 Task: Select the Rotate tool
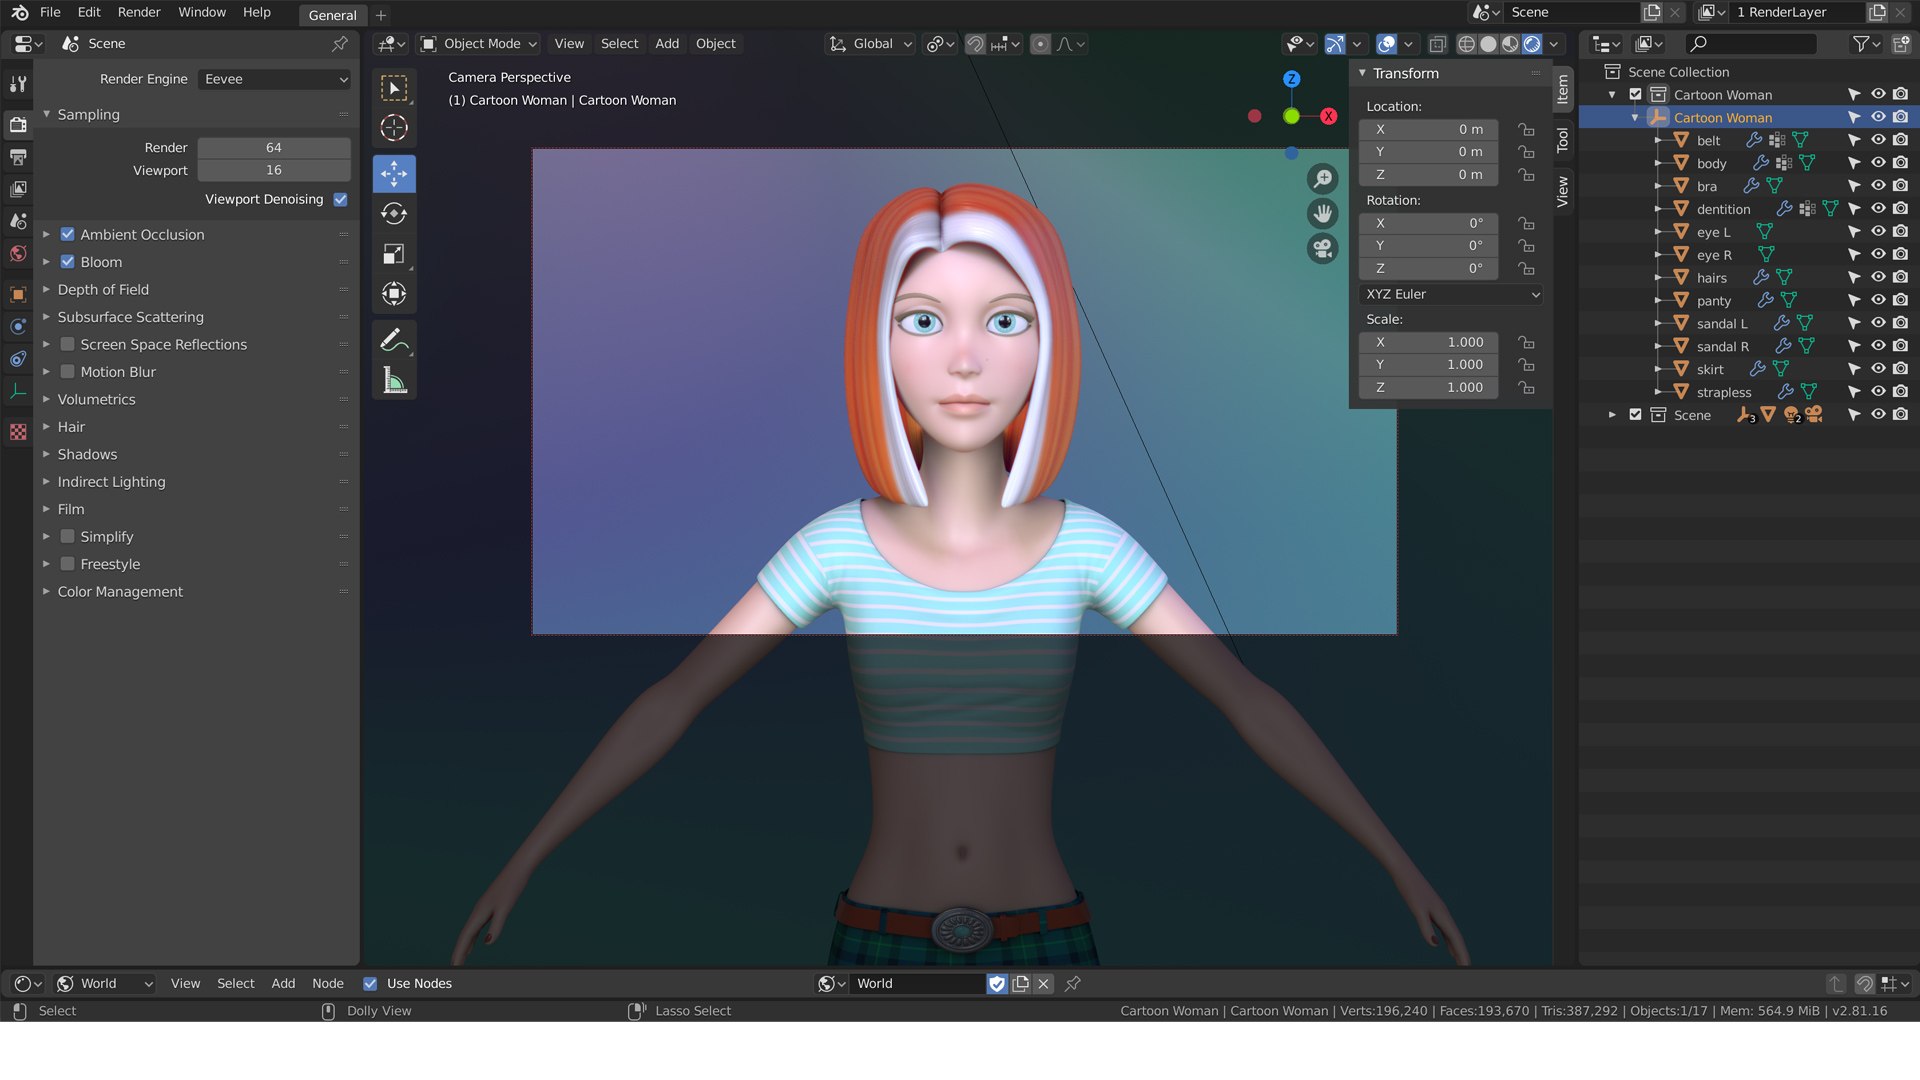(x=394, y=213)
